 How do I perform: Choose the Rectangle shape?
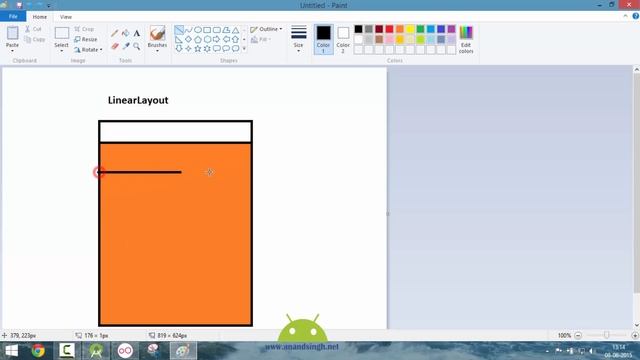coord(207,30)
